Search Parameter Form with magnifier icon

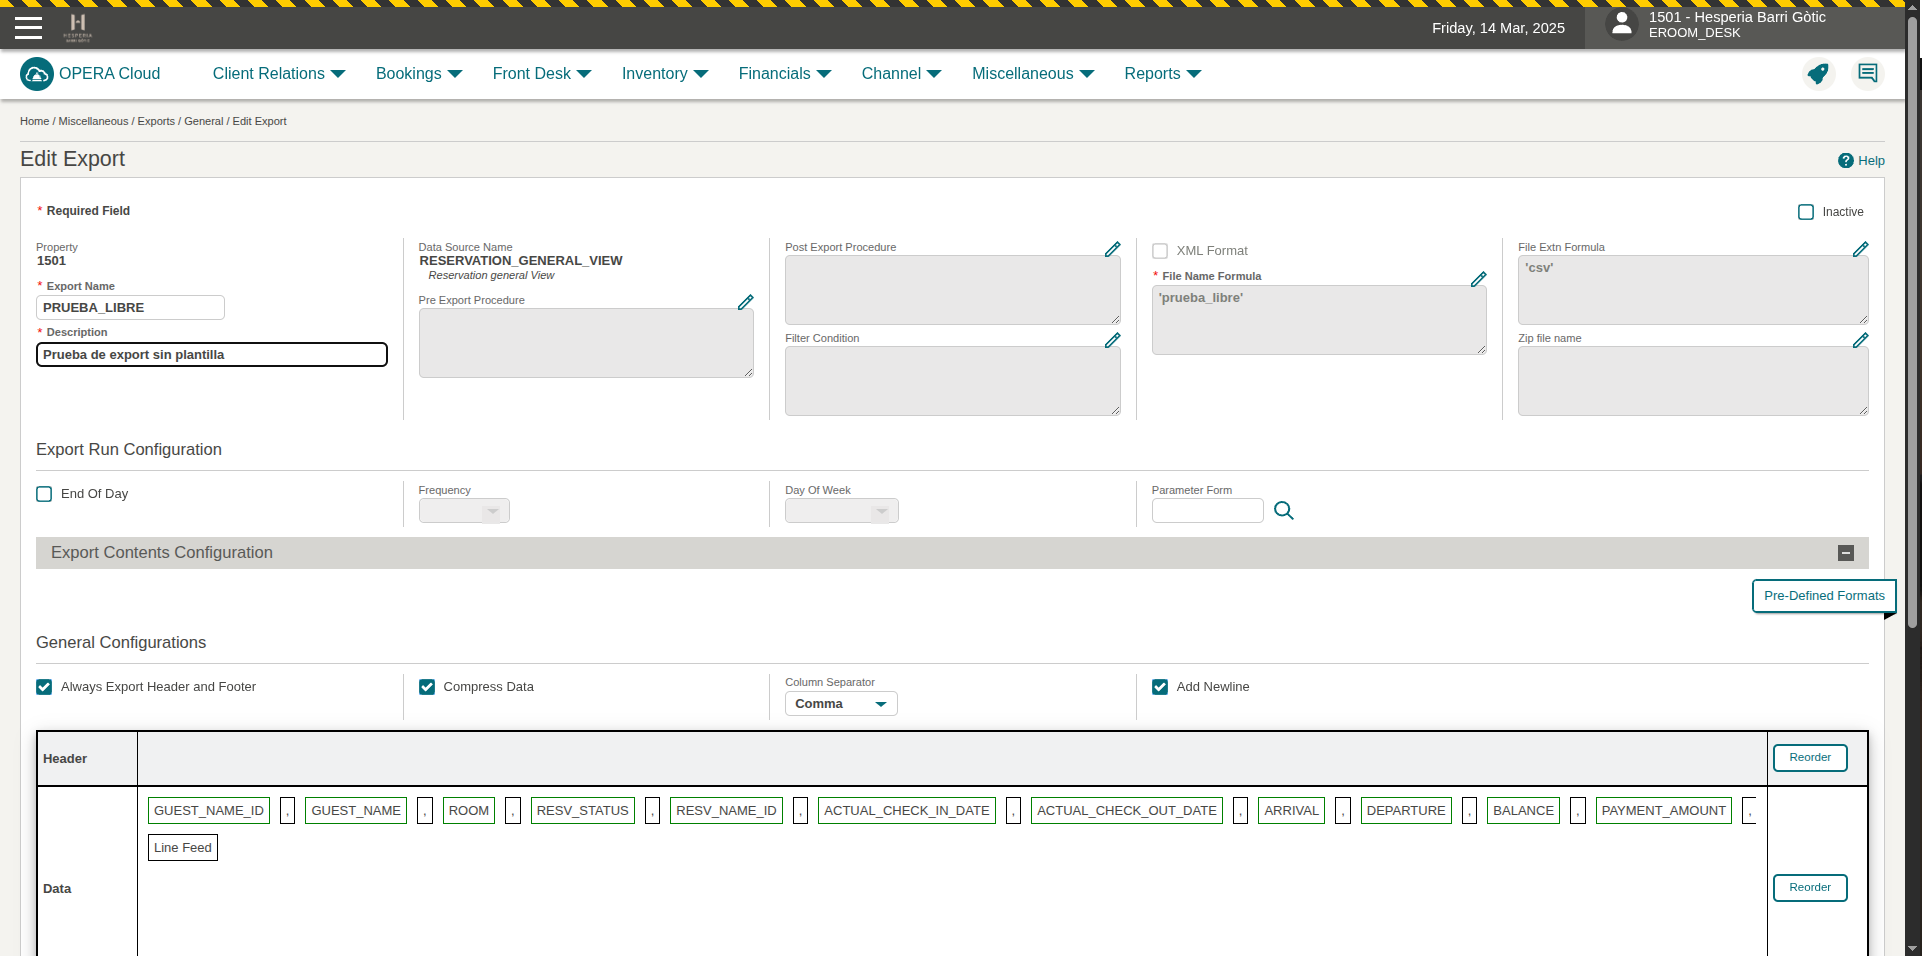(1284, 511)
